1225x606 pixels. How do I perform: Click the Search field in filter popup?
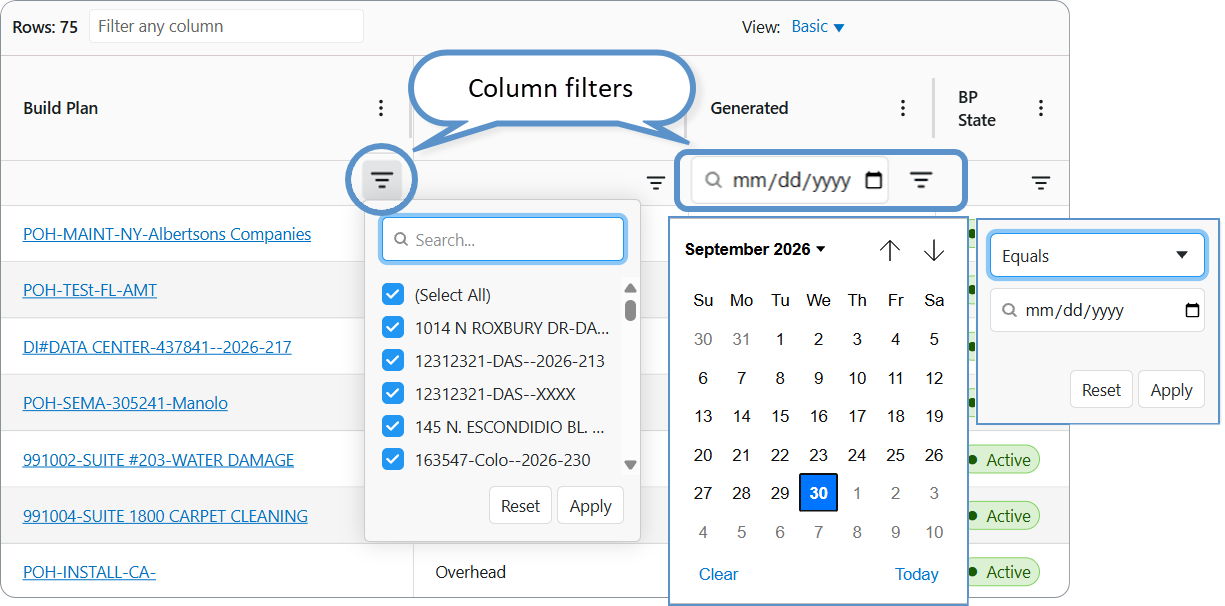click(503, 240)
